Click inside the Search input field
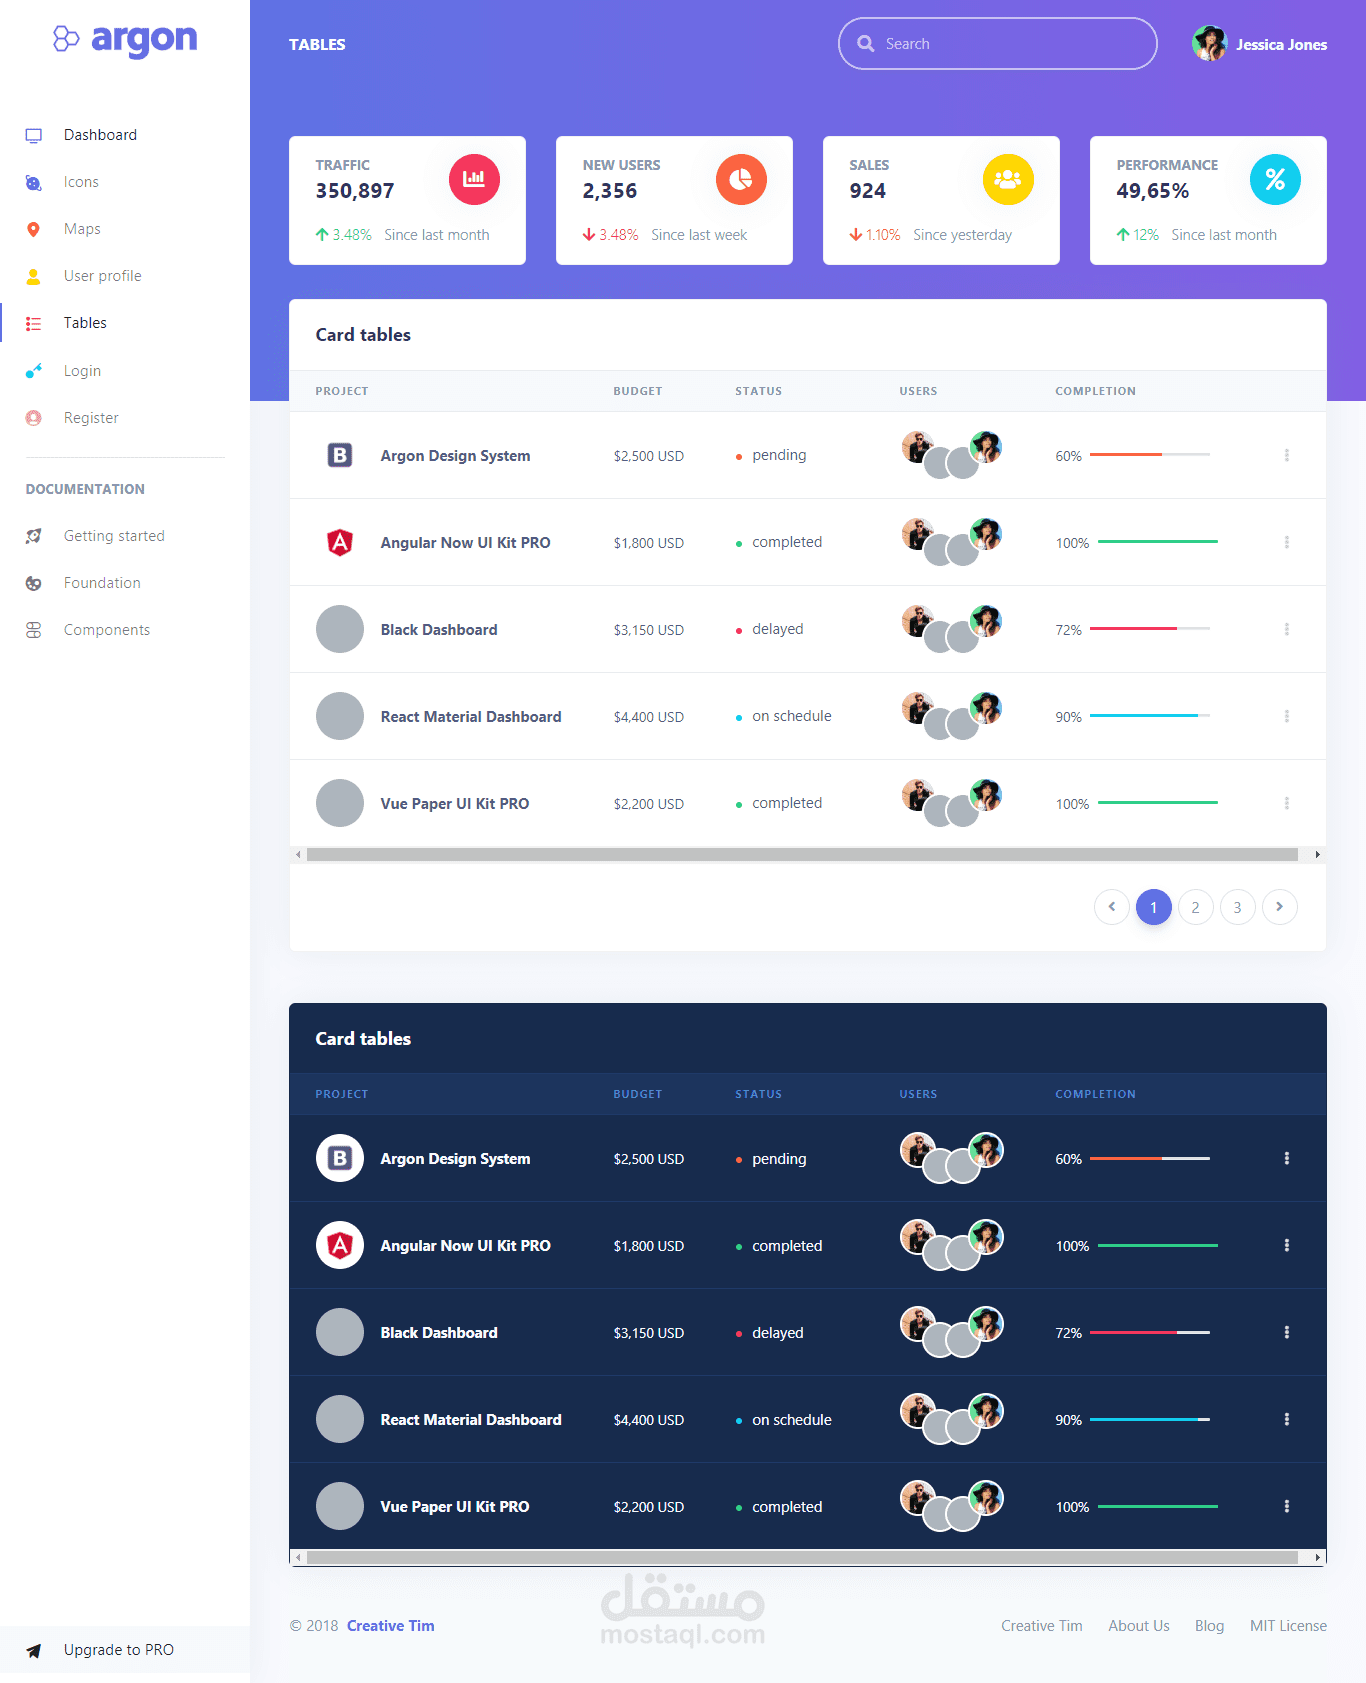Screen dimensions: 1366x1683 click(998, 44)
